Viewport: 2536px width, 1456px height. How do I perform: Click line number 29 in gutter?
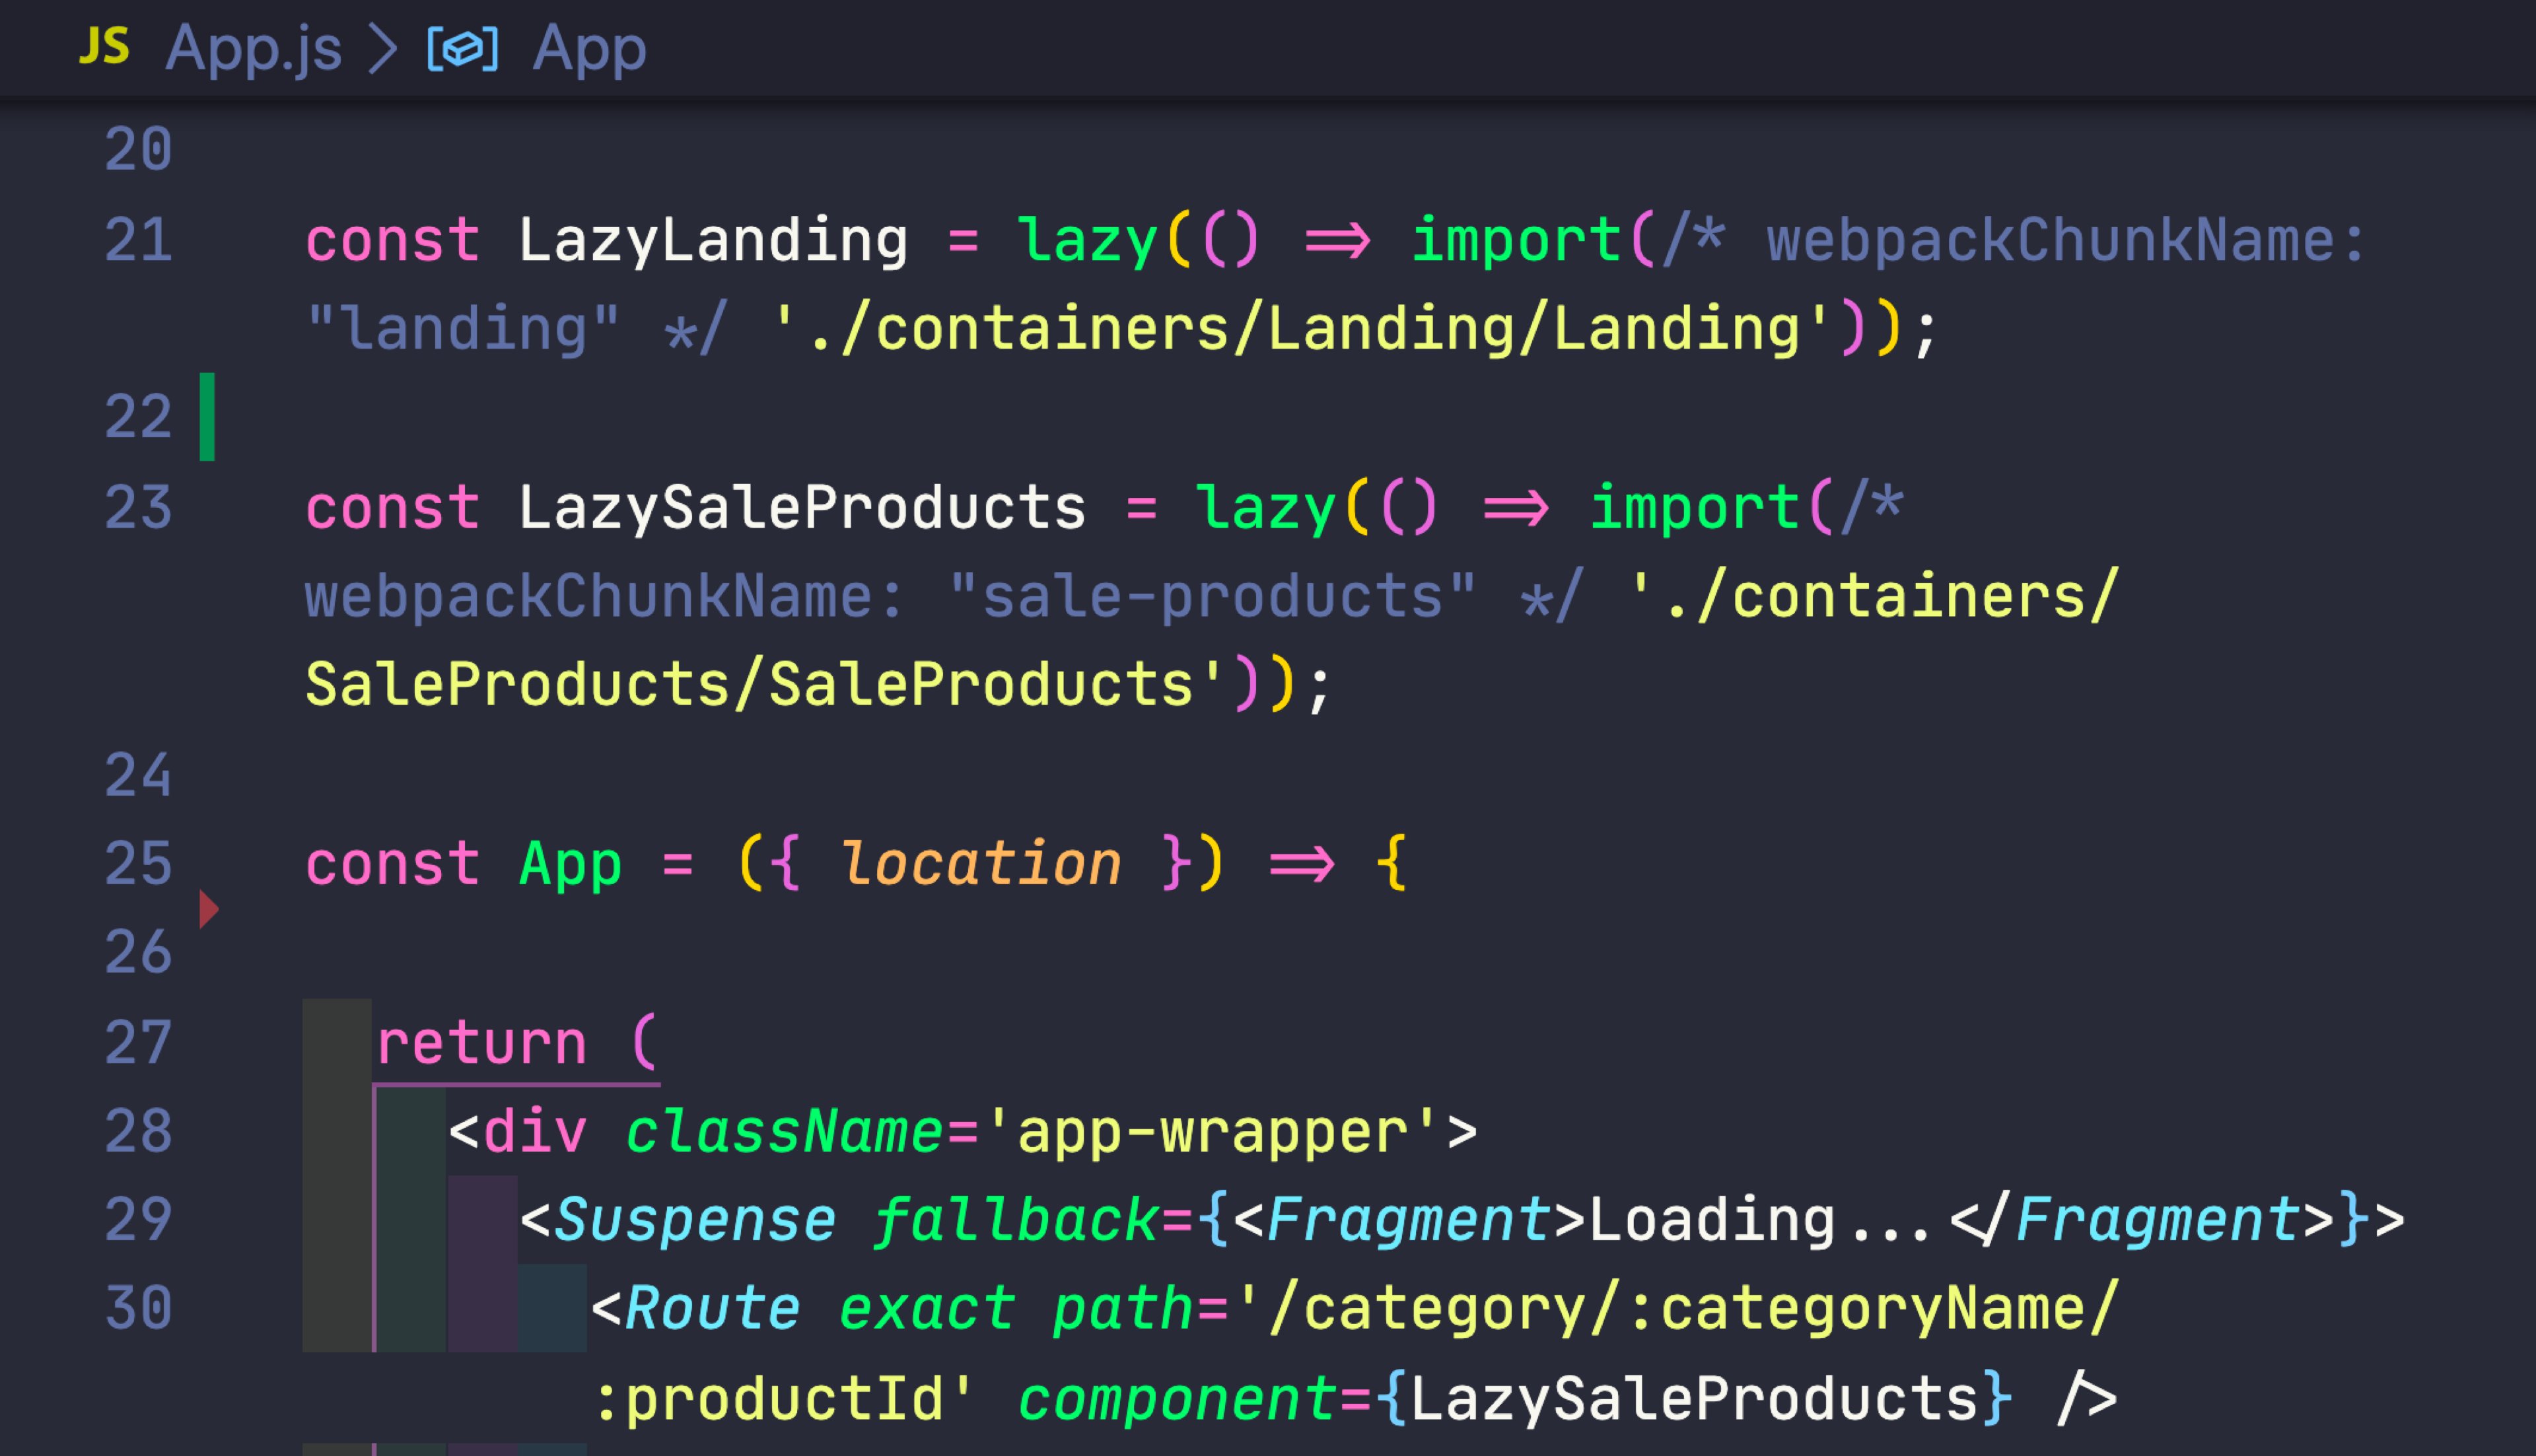tap(138, 1220)
